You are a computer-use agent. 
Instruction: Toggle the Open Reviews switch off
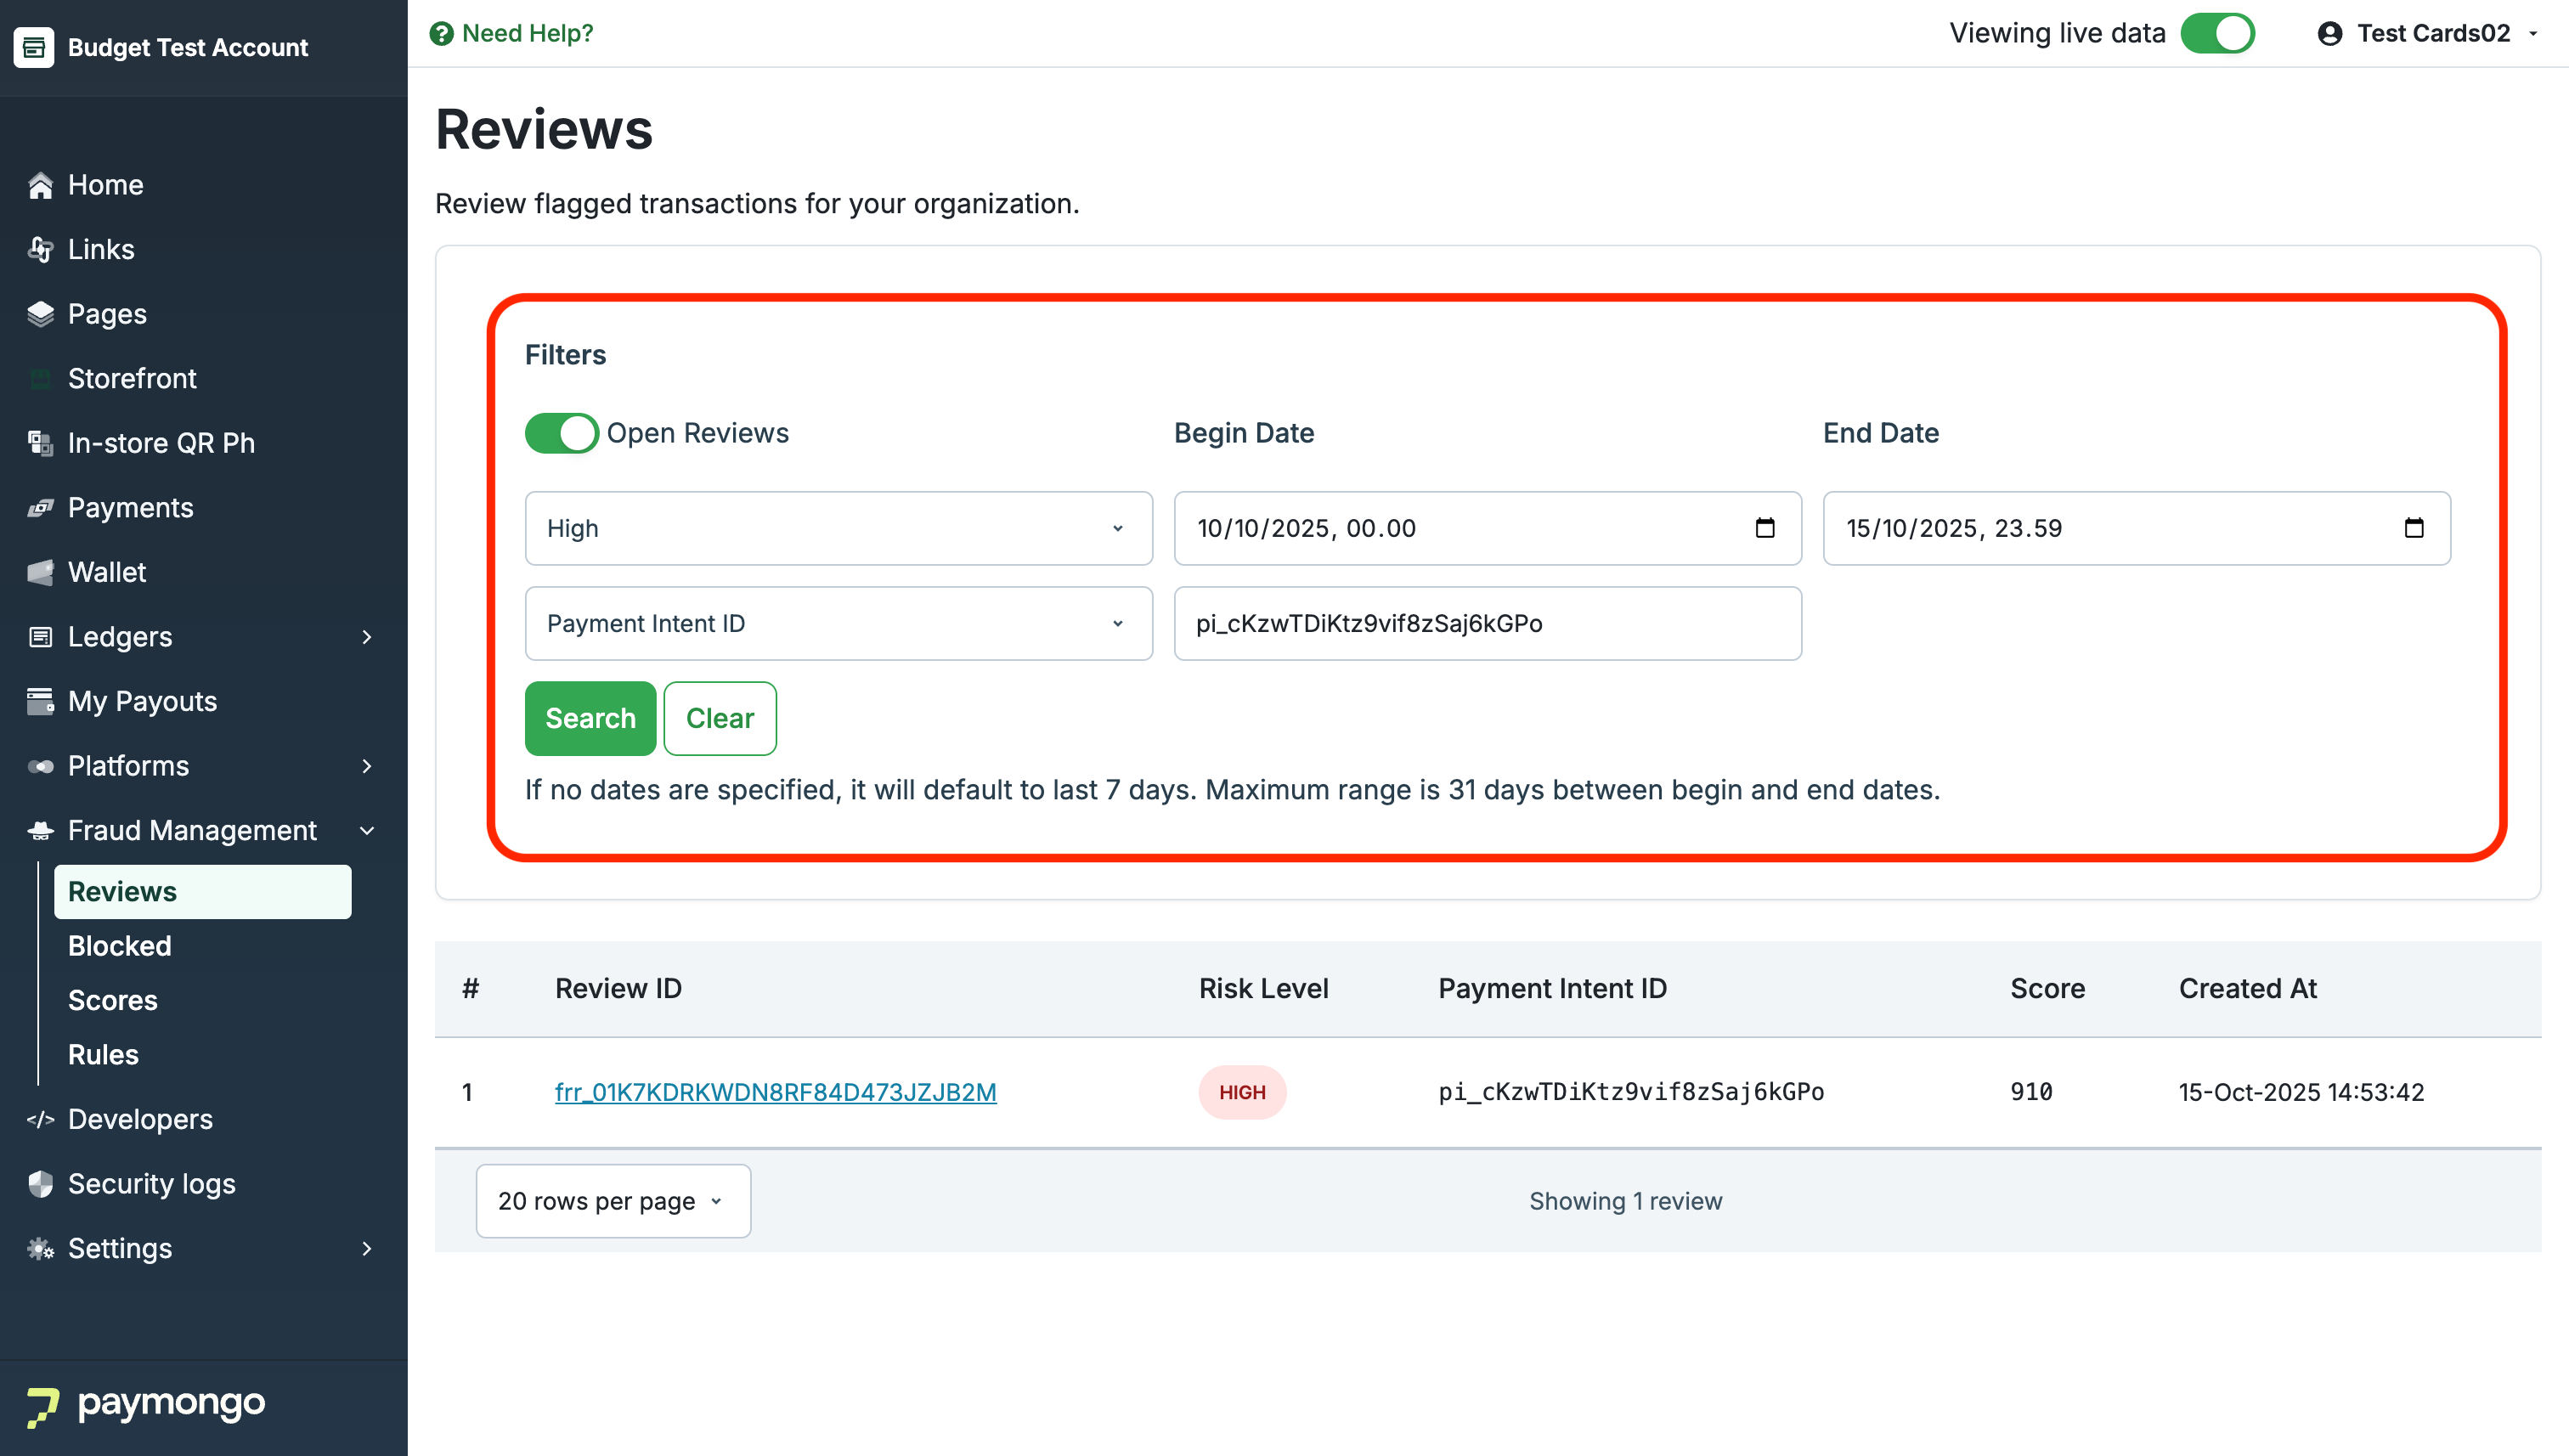click(561, 433)
